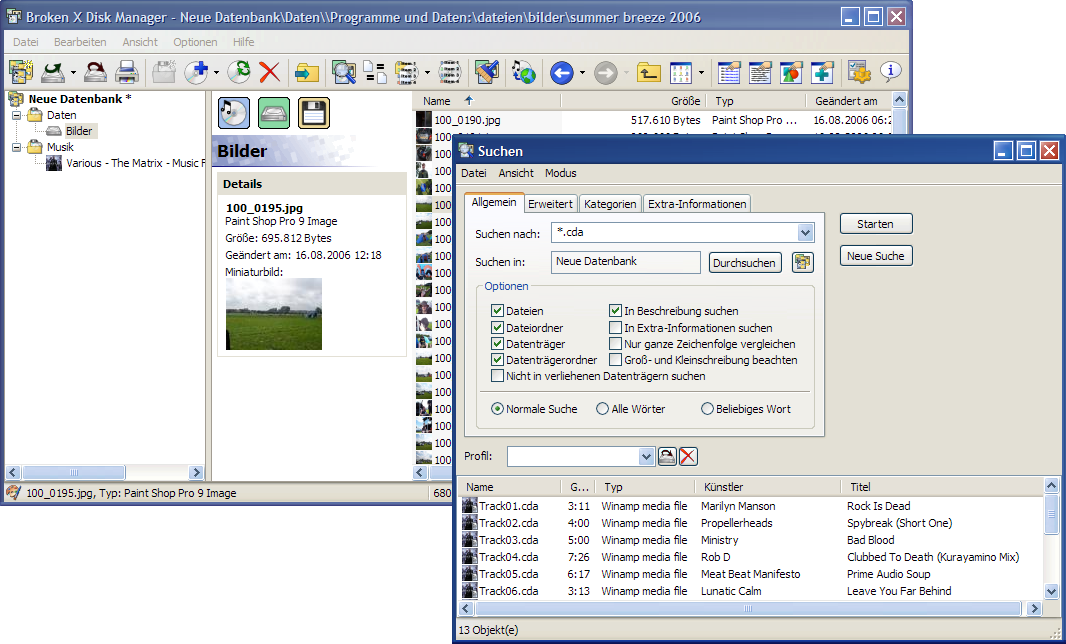Click the blue info icon in toolbar
The width and height of the screenshot is (1066, 644).
pyautogui.click(x=890, y=72)
